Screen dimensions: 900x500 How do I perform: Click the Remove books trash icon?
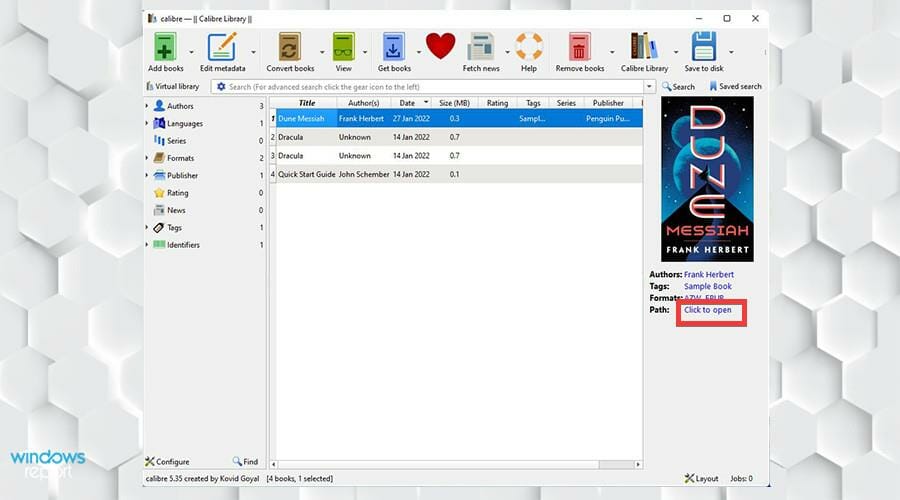(579, 46)
